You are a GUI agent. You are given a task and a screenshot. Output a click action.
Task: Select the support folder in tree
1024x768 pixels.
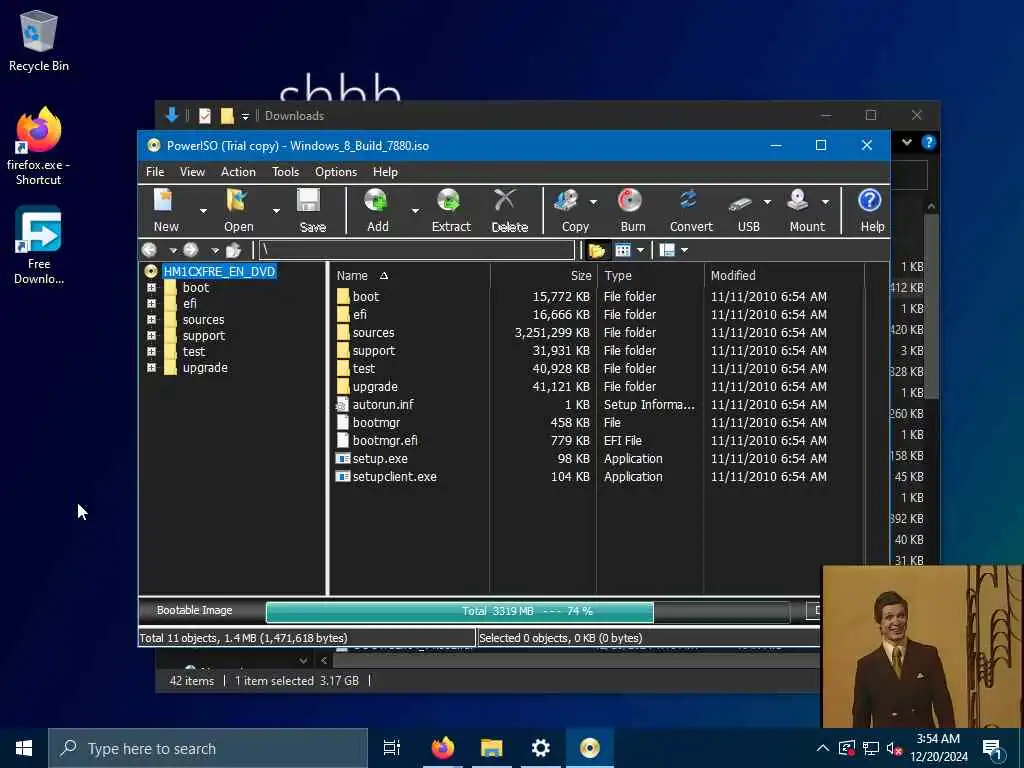pos(203,336)
